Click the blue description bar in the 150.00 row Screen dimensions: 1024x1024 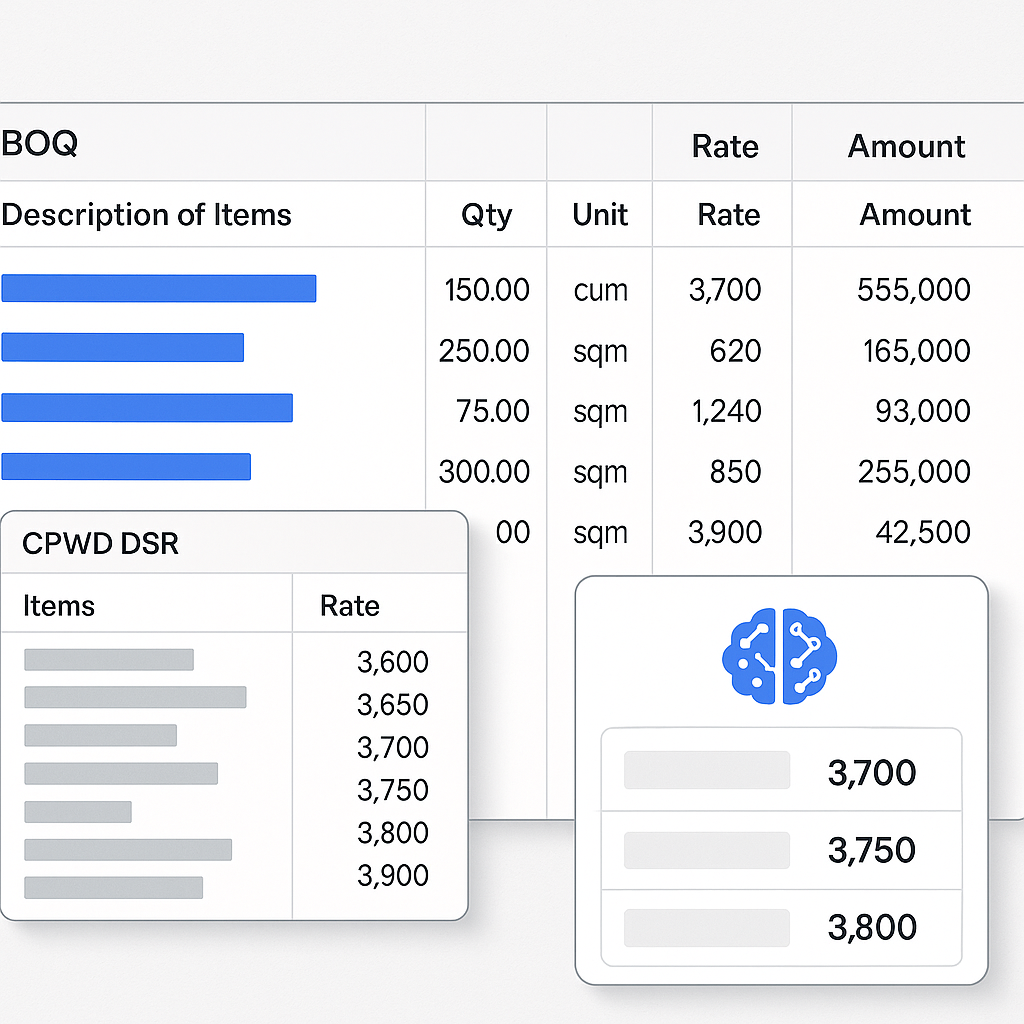(159, 289)
